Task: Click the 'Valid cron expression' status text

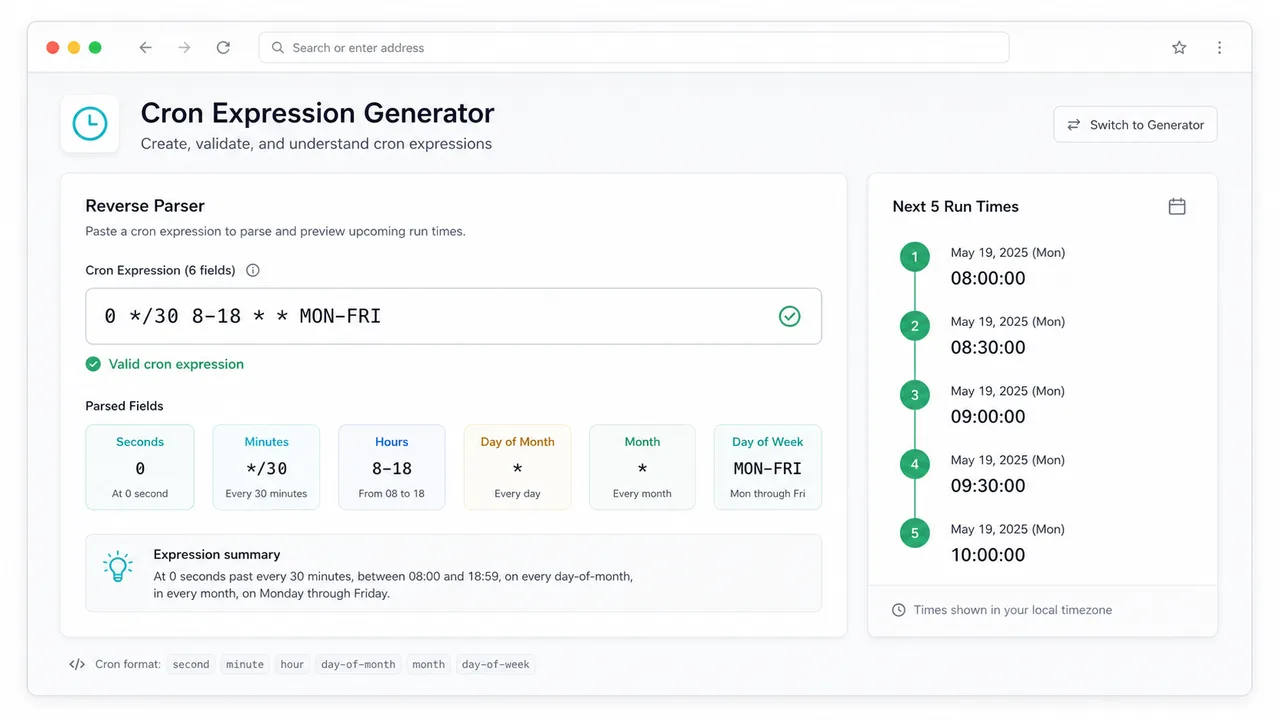Action: pyautogui.click(x=176, y=364)
